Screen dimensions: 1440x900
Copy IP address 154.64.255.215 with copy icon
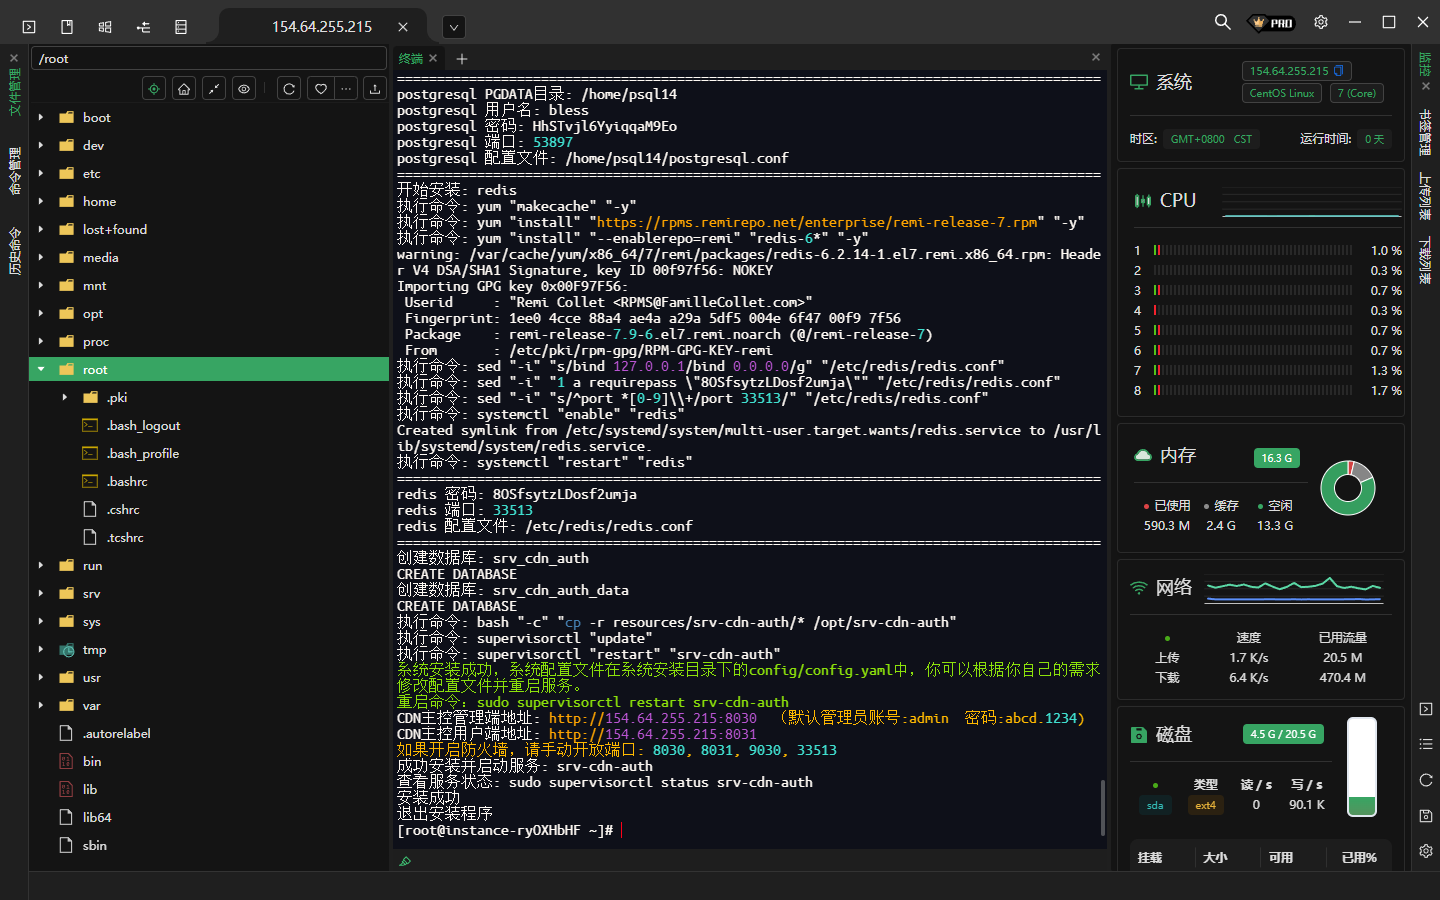click(1339, 71)
